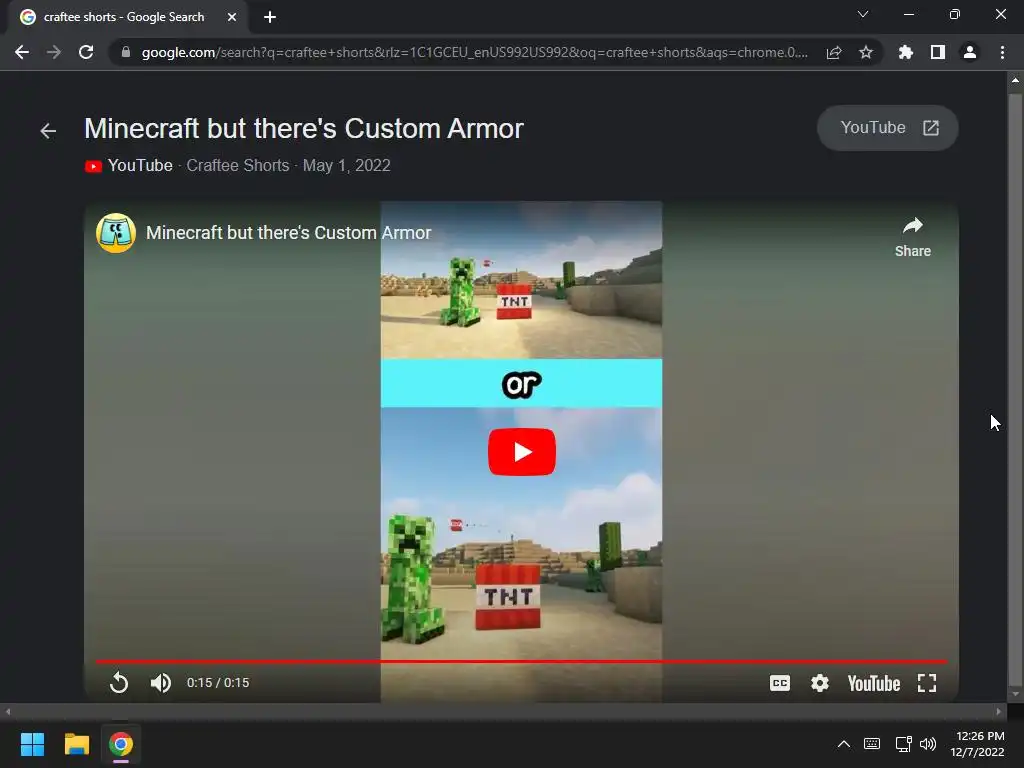View site information lock icon

(x=125, y=52)
